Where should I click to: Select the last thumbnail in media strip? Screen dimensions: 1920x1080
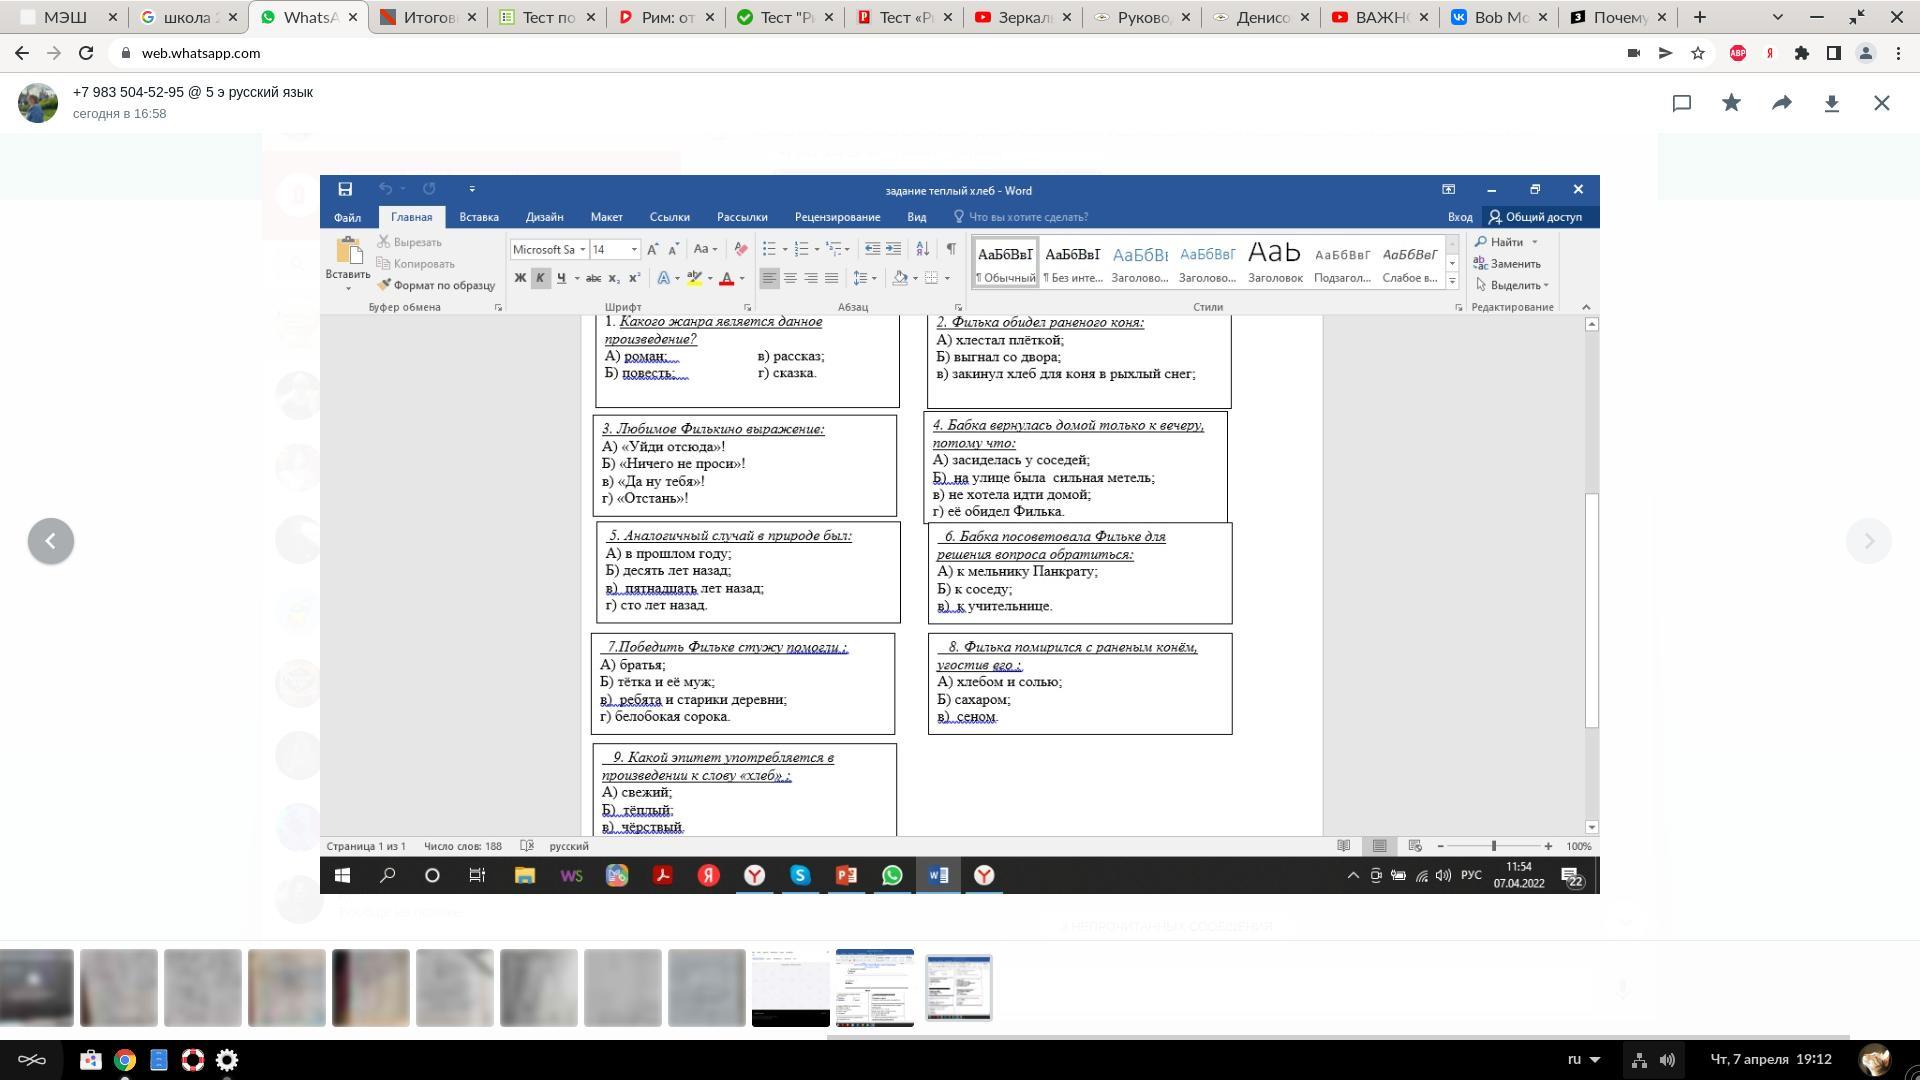(958, 988)
